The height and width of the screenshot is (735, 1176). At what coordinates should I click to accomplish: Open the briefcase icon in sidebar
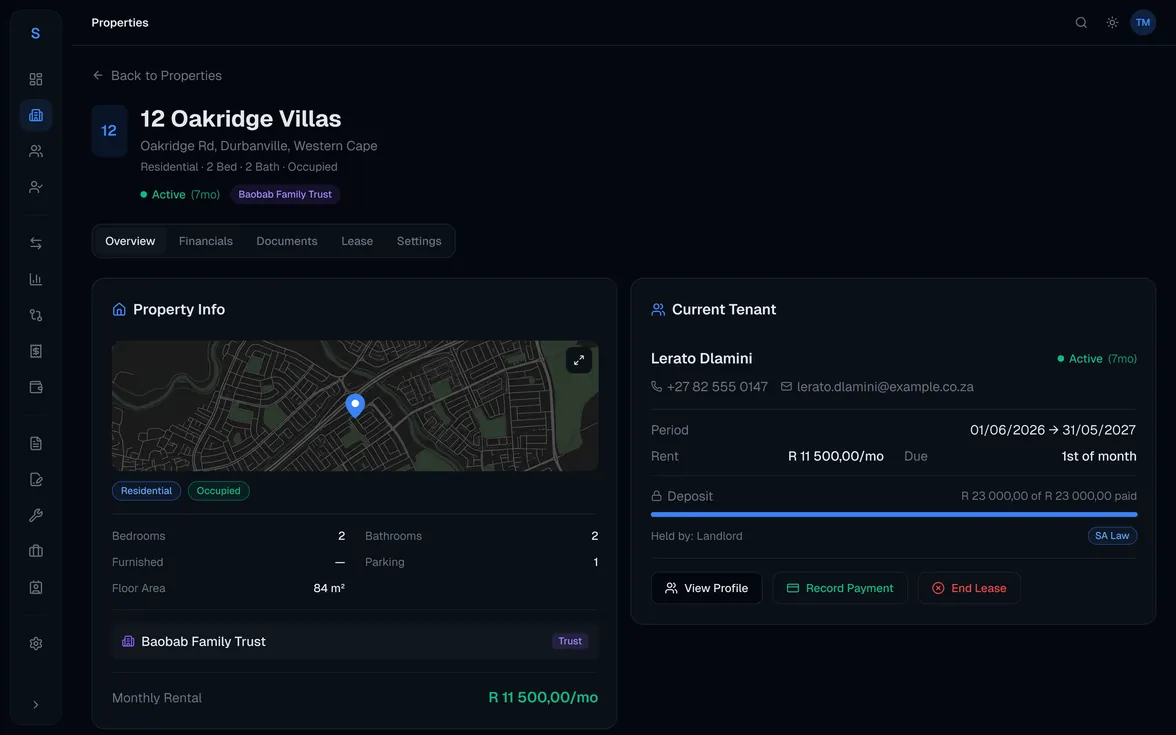click(x=35, y=551)
